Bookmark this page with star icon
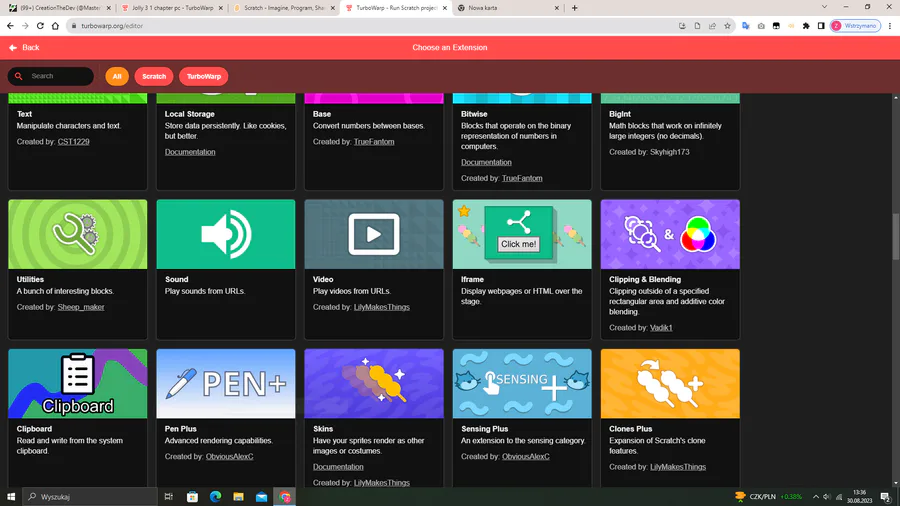Viewport: 900px width, 506px height. pyautogui.click(x=727, y=26)
